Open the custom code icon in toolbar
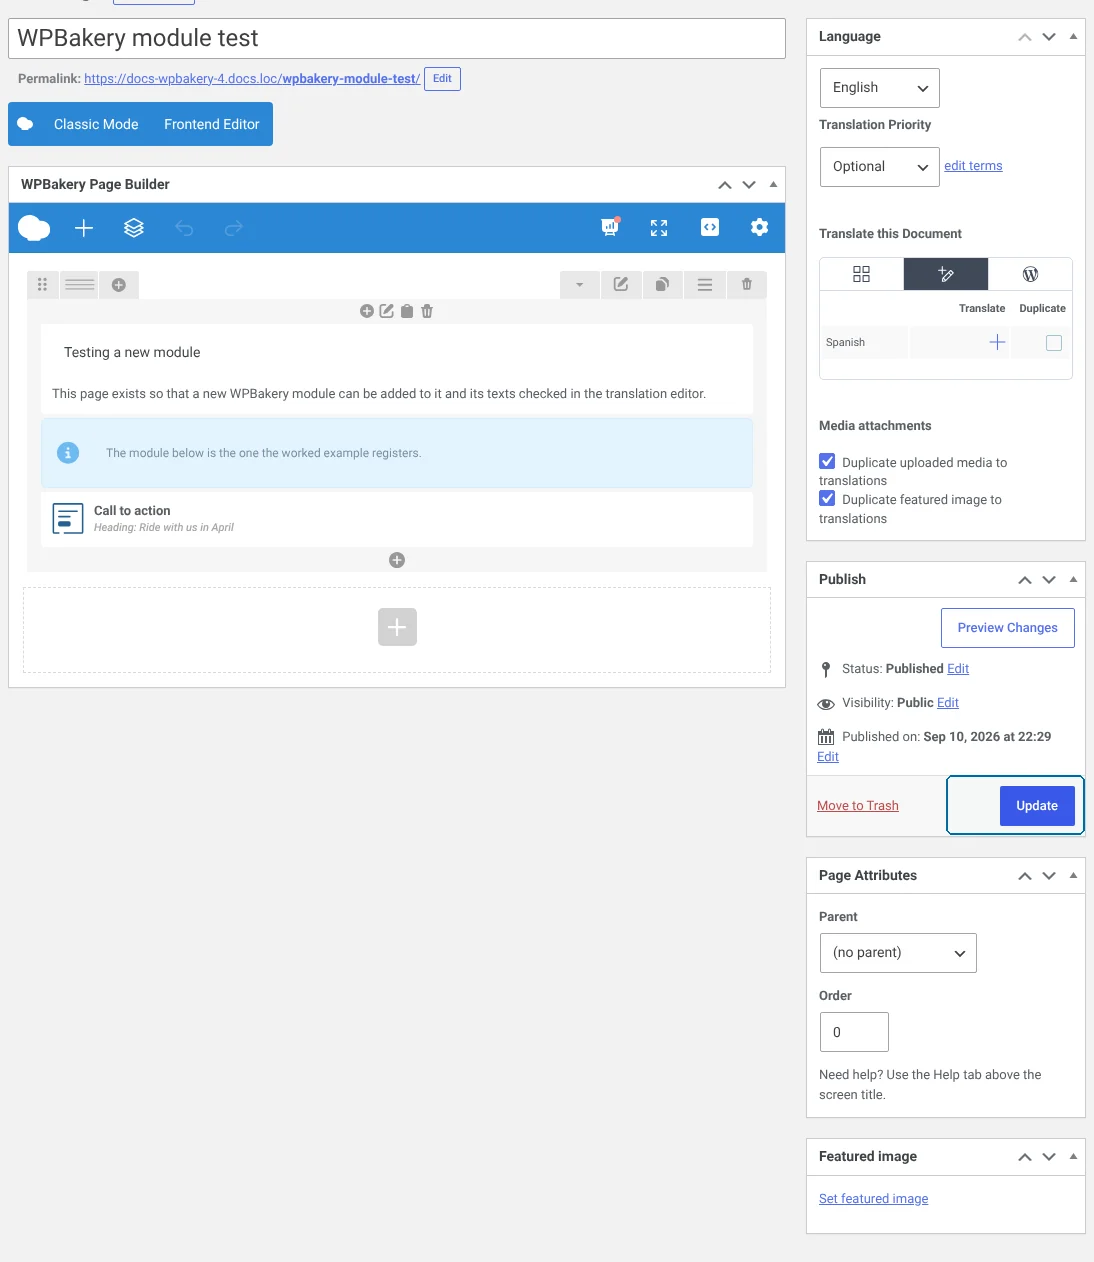This screenshot has width=1094, height=1262. tap(710, 227)
